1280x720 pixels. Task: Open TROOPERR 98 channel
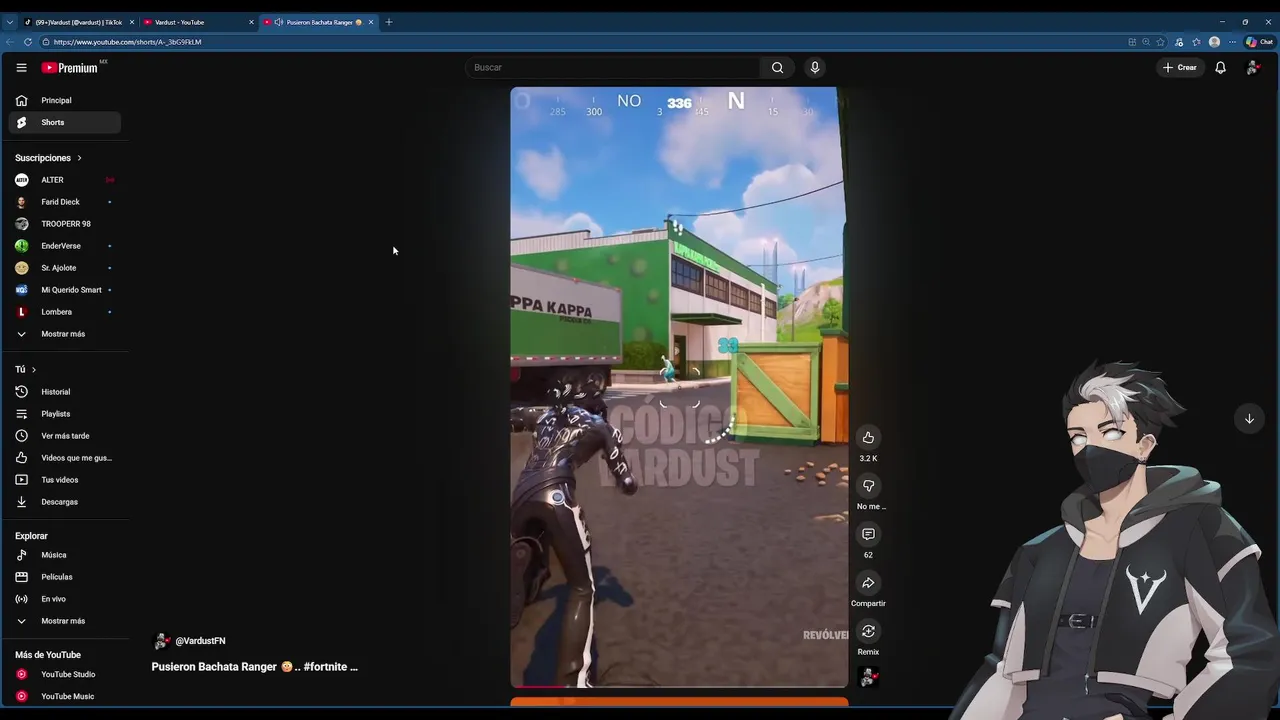coord(65,224)
